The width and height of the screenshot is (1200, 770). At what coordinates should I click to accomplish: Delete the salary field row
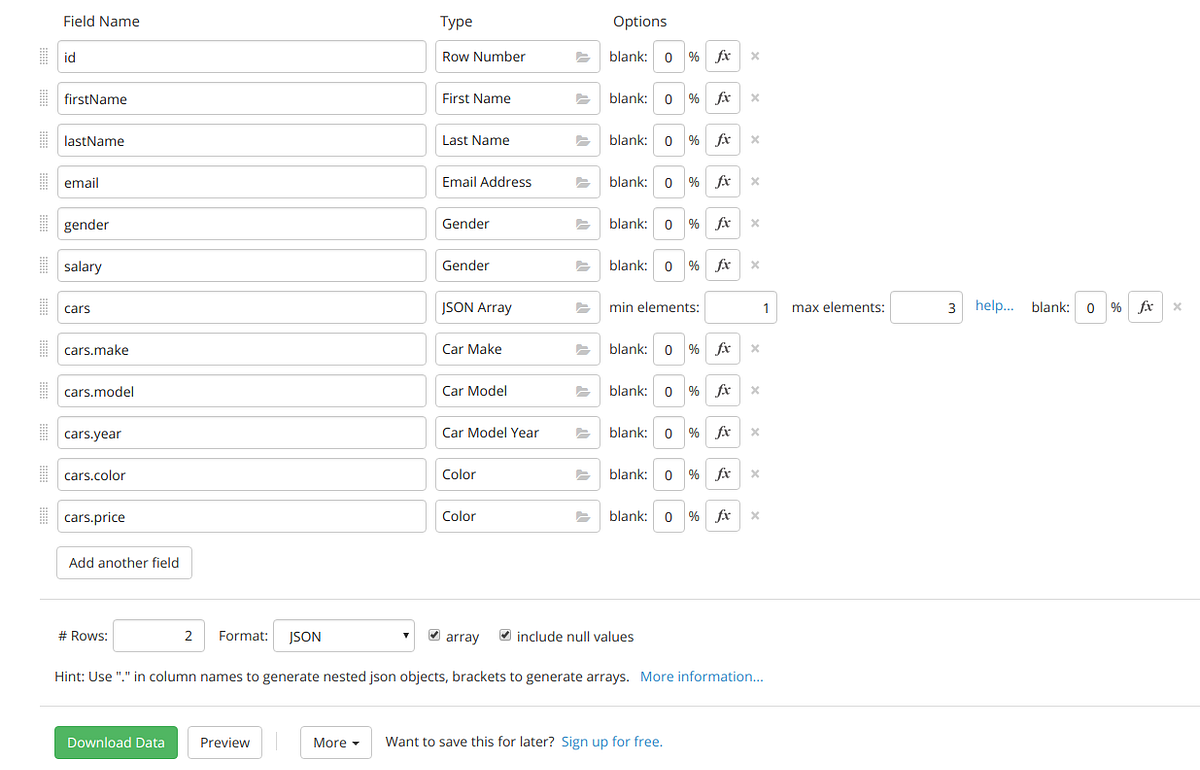755,266
